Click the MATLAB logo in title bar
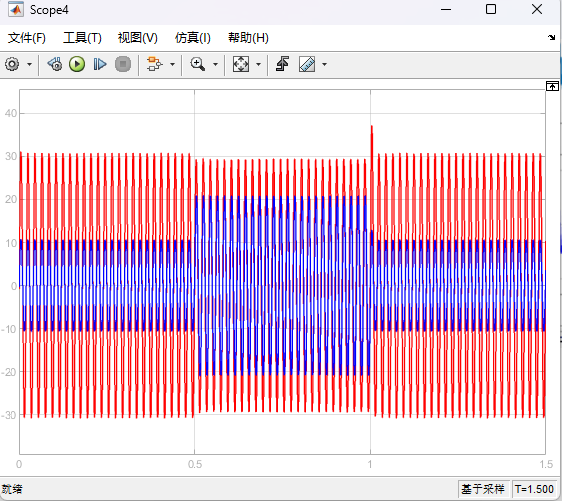This screenshot has height=501, width=562. click(16, 10)
